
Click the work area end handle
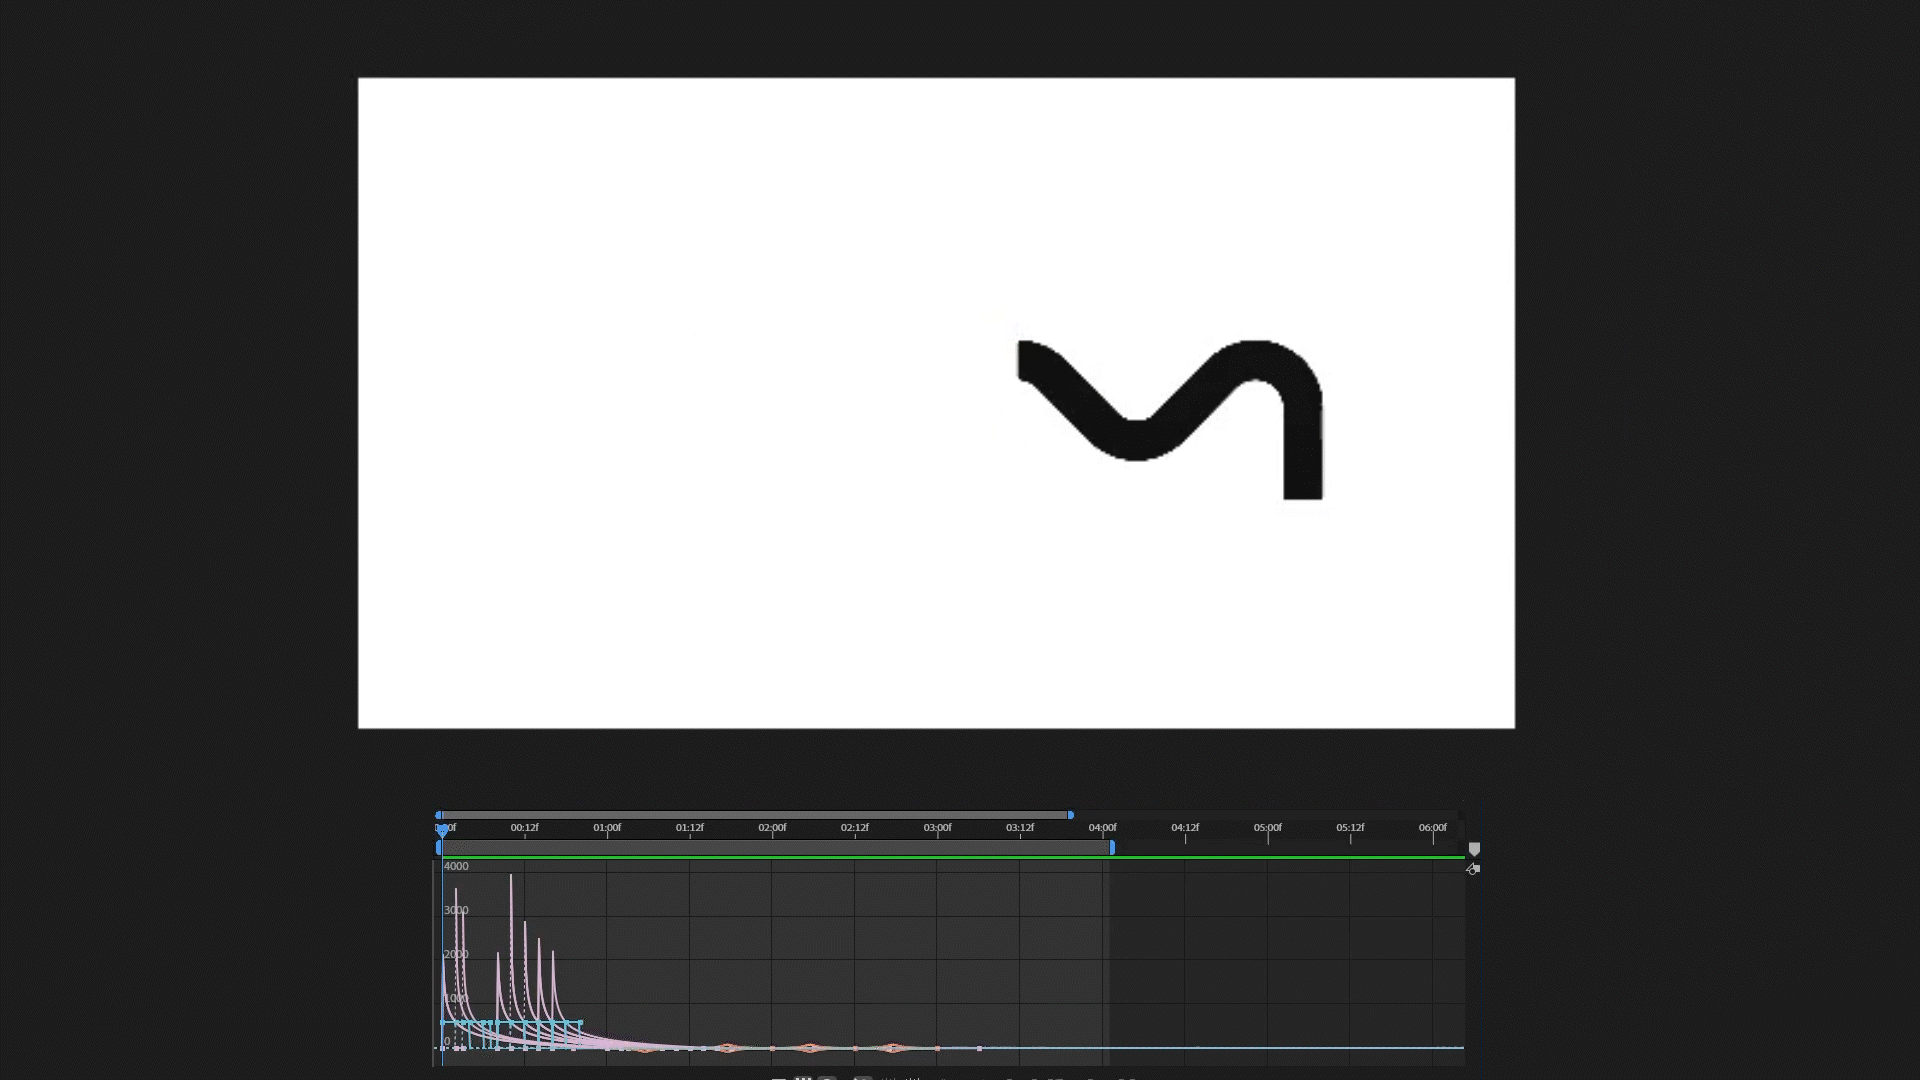coord(1112,847)
